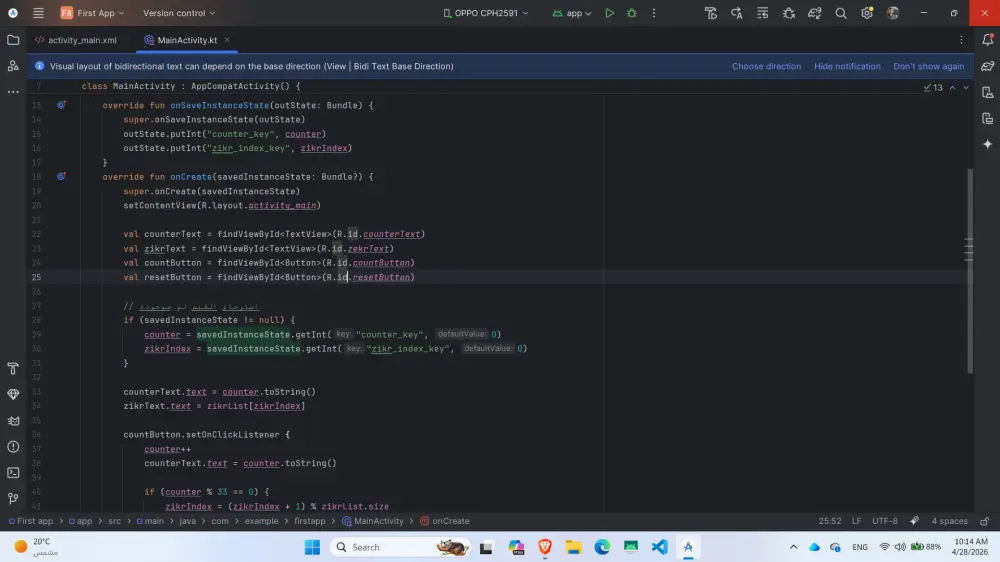This screenshot has width=1000, height=562.
Task: Open the Problems tool window icon
Action: (13, 447)
